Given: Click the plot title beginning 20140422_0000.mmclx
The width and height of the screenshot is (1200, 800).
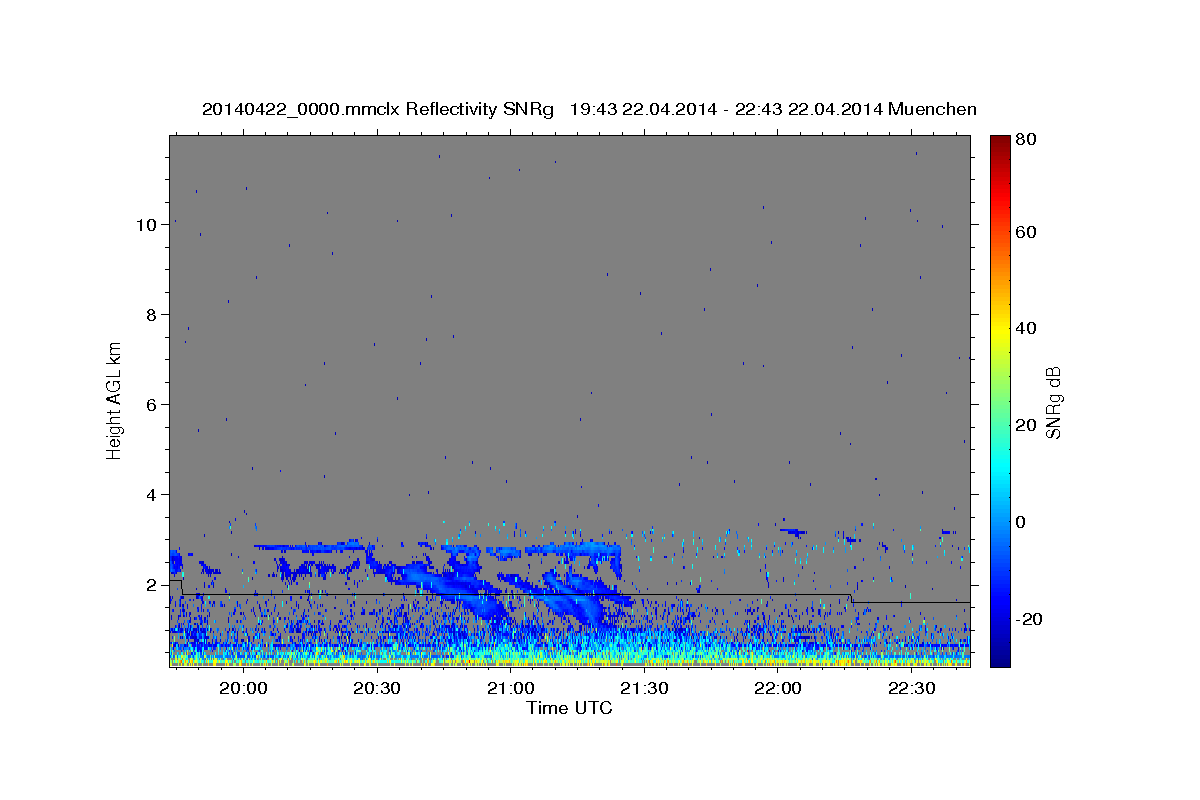Looking at the screenshot, I should pos(589,109).
